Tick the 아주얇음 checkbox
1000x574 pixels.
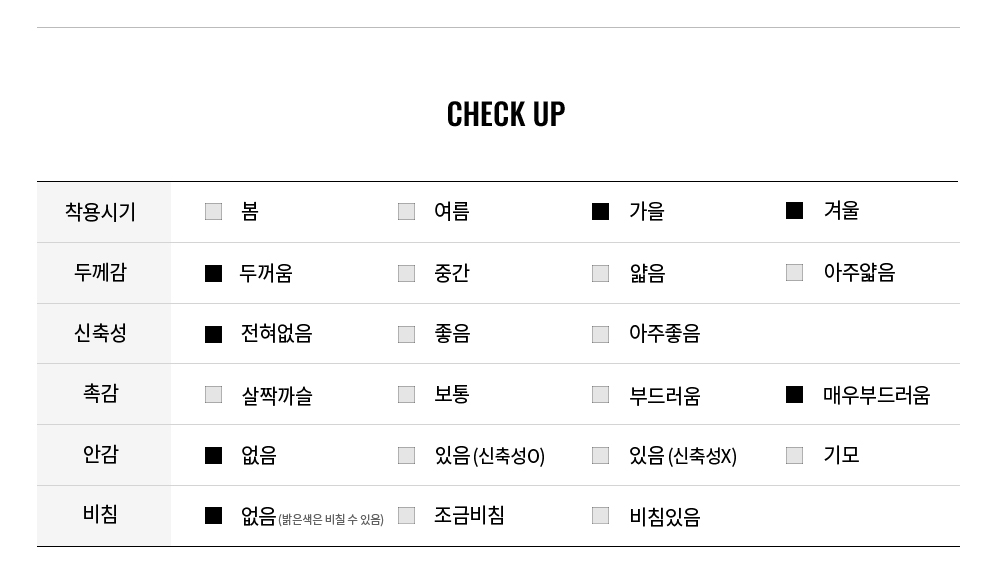point(794,272)
